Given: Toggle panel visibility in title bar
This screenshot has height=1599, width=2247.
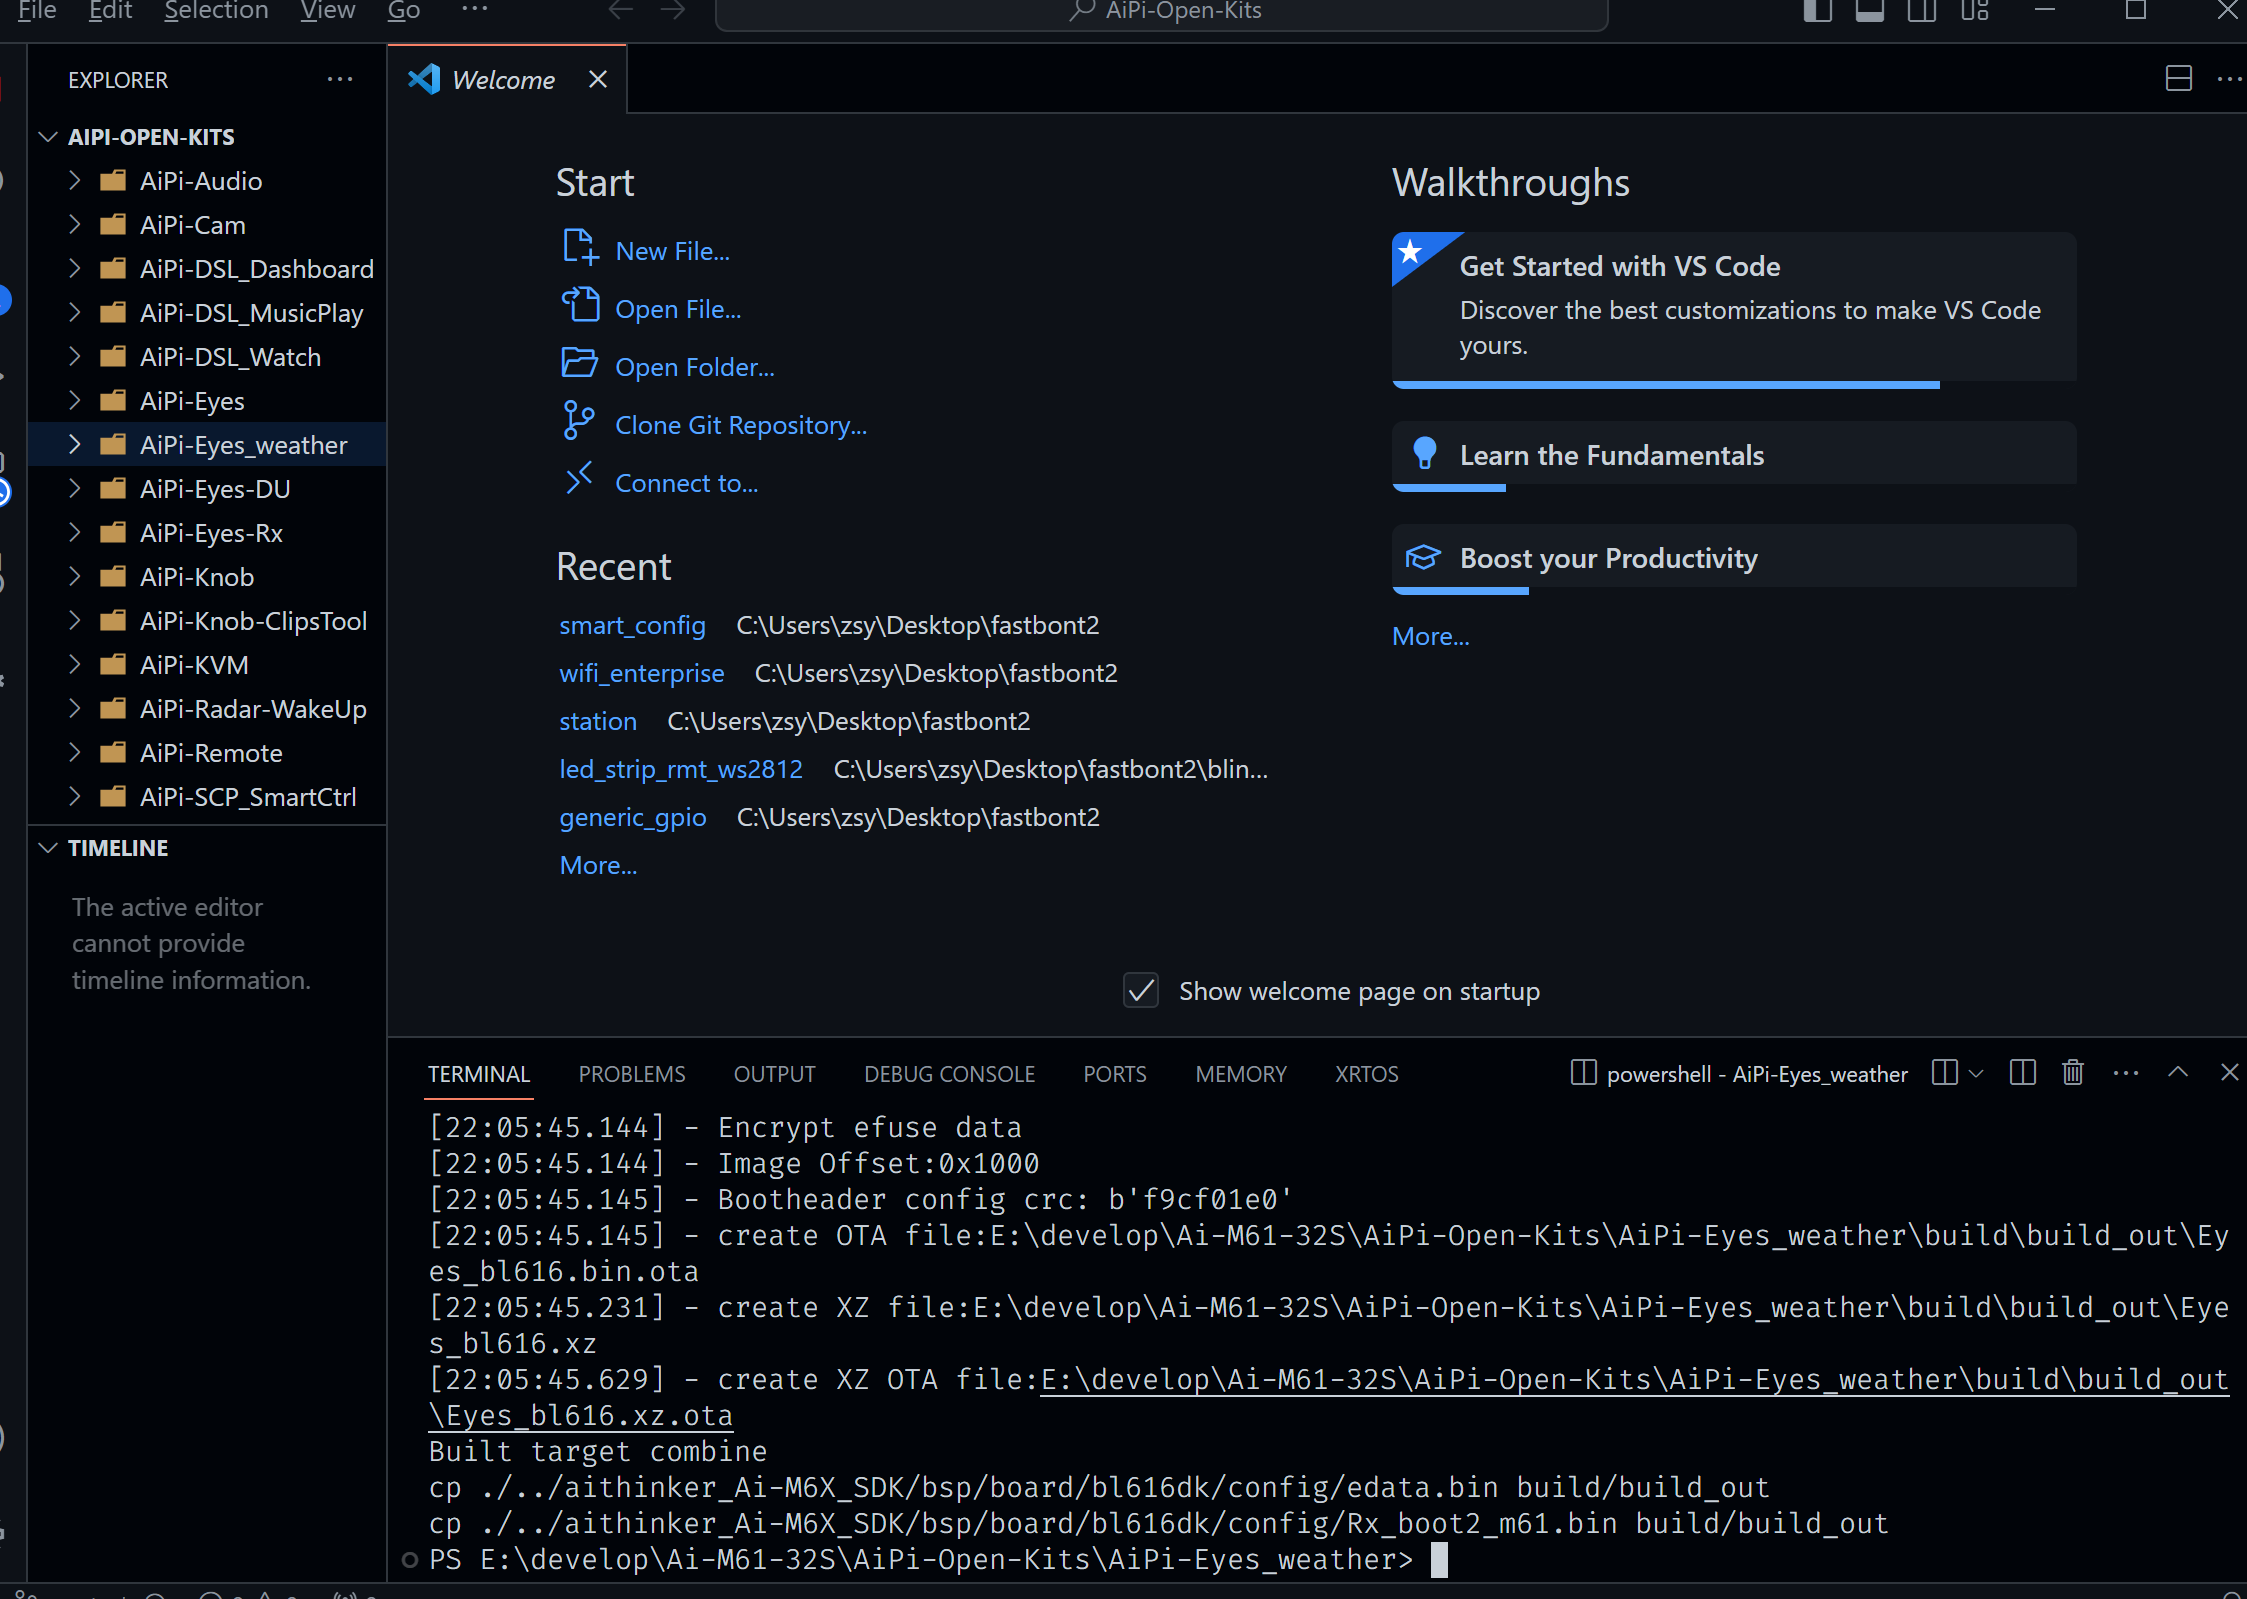Looking at the screenshot, I should (x=1869, y=11).
